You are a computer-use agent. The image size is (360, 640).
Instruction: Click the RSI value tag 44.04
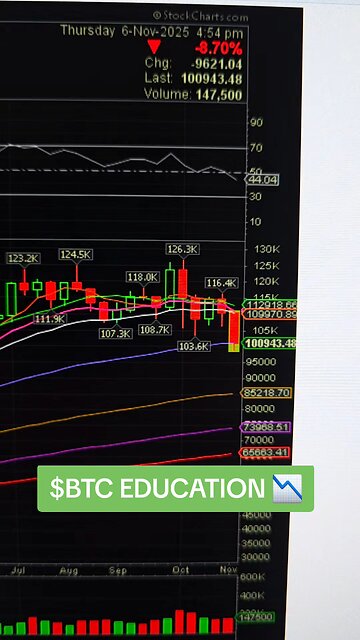(263, 180)
